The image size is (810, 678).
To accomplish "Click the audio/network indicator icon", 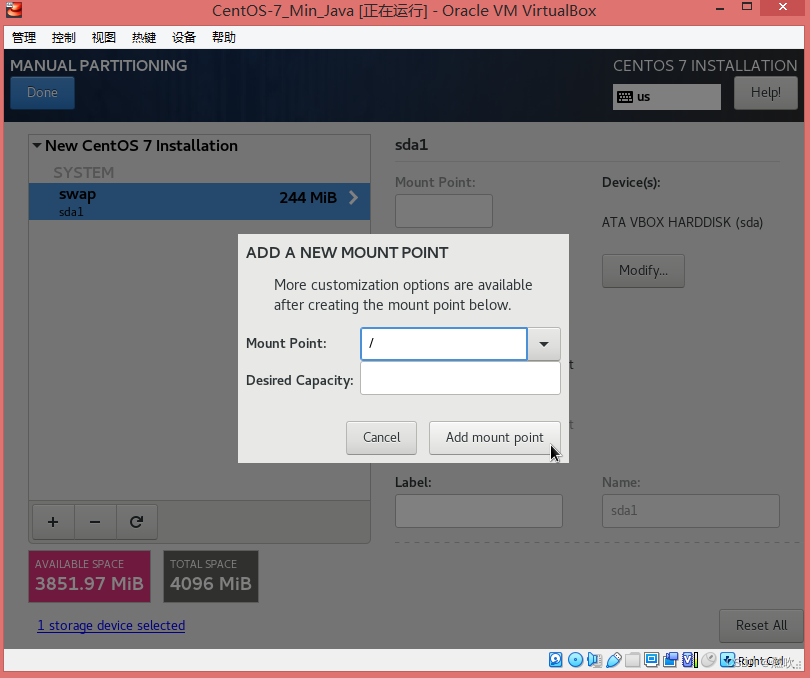I will [595, 660].
